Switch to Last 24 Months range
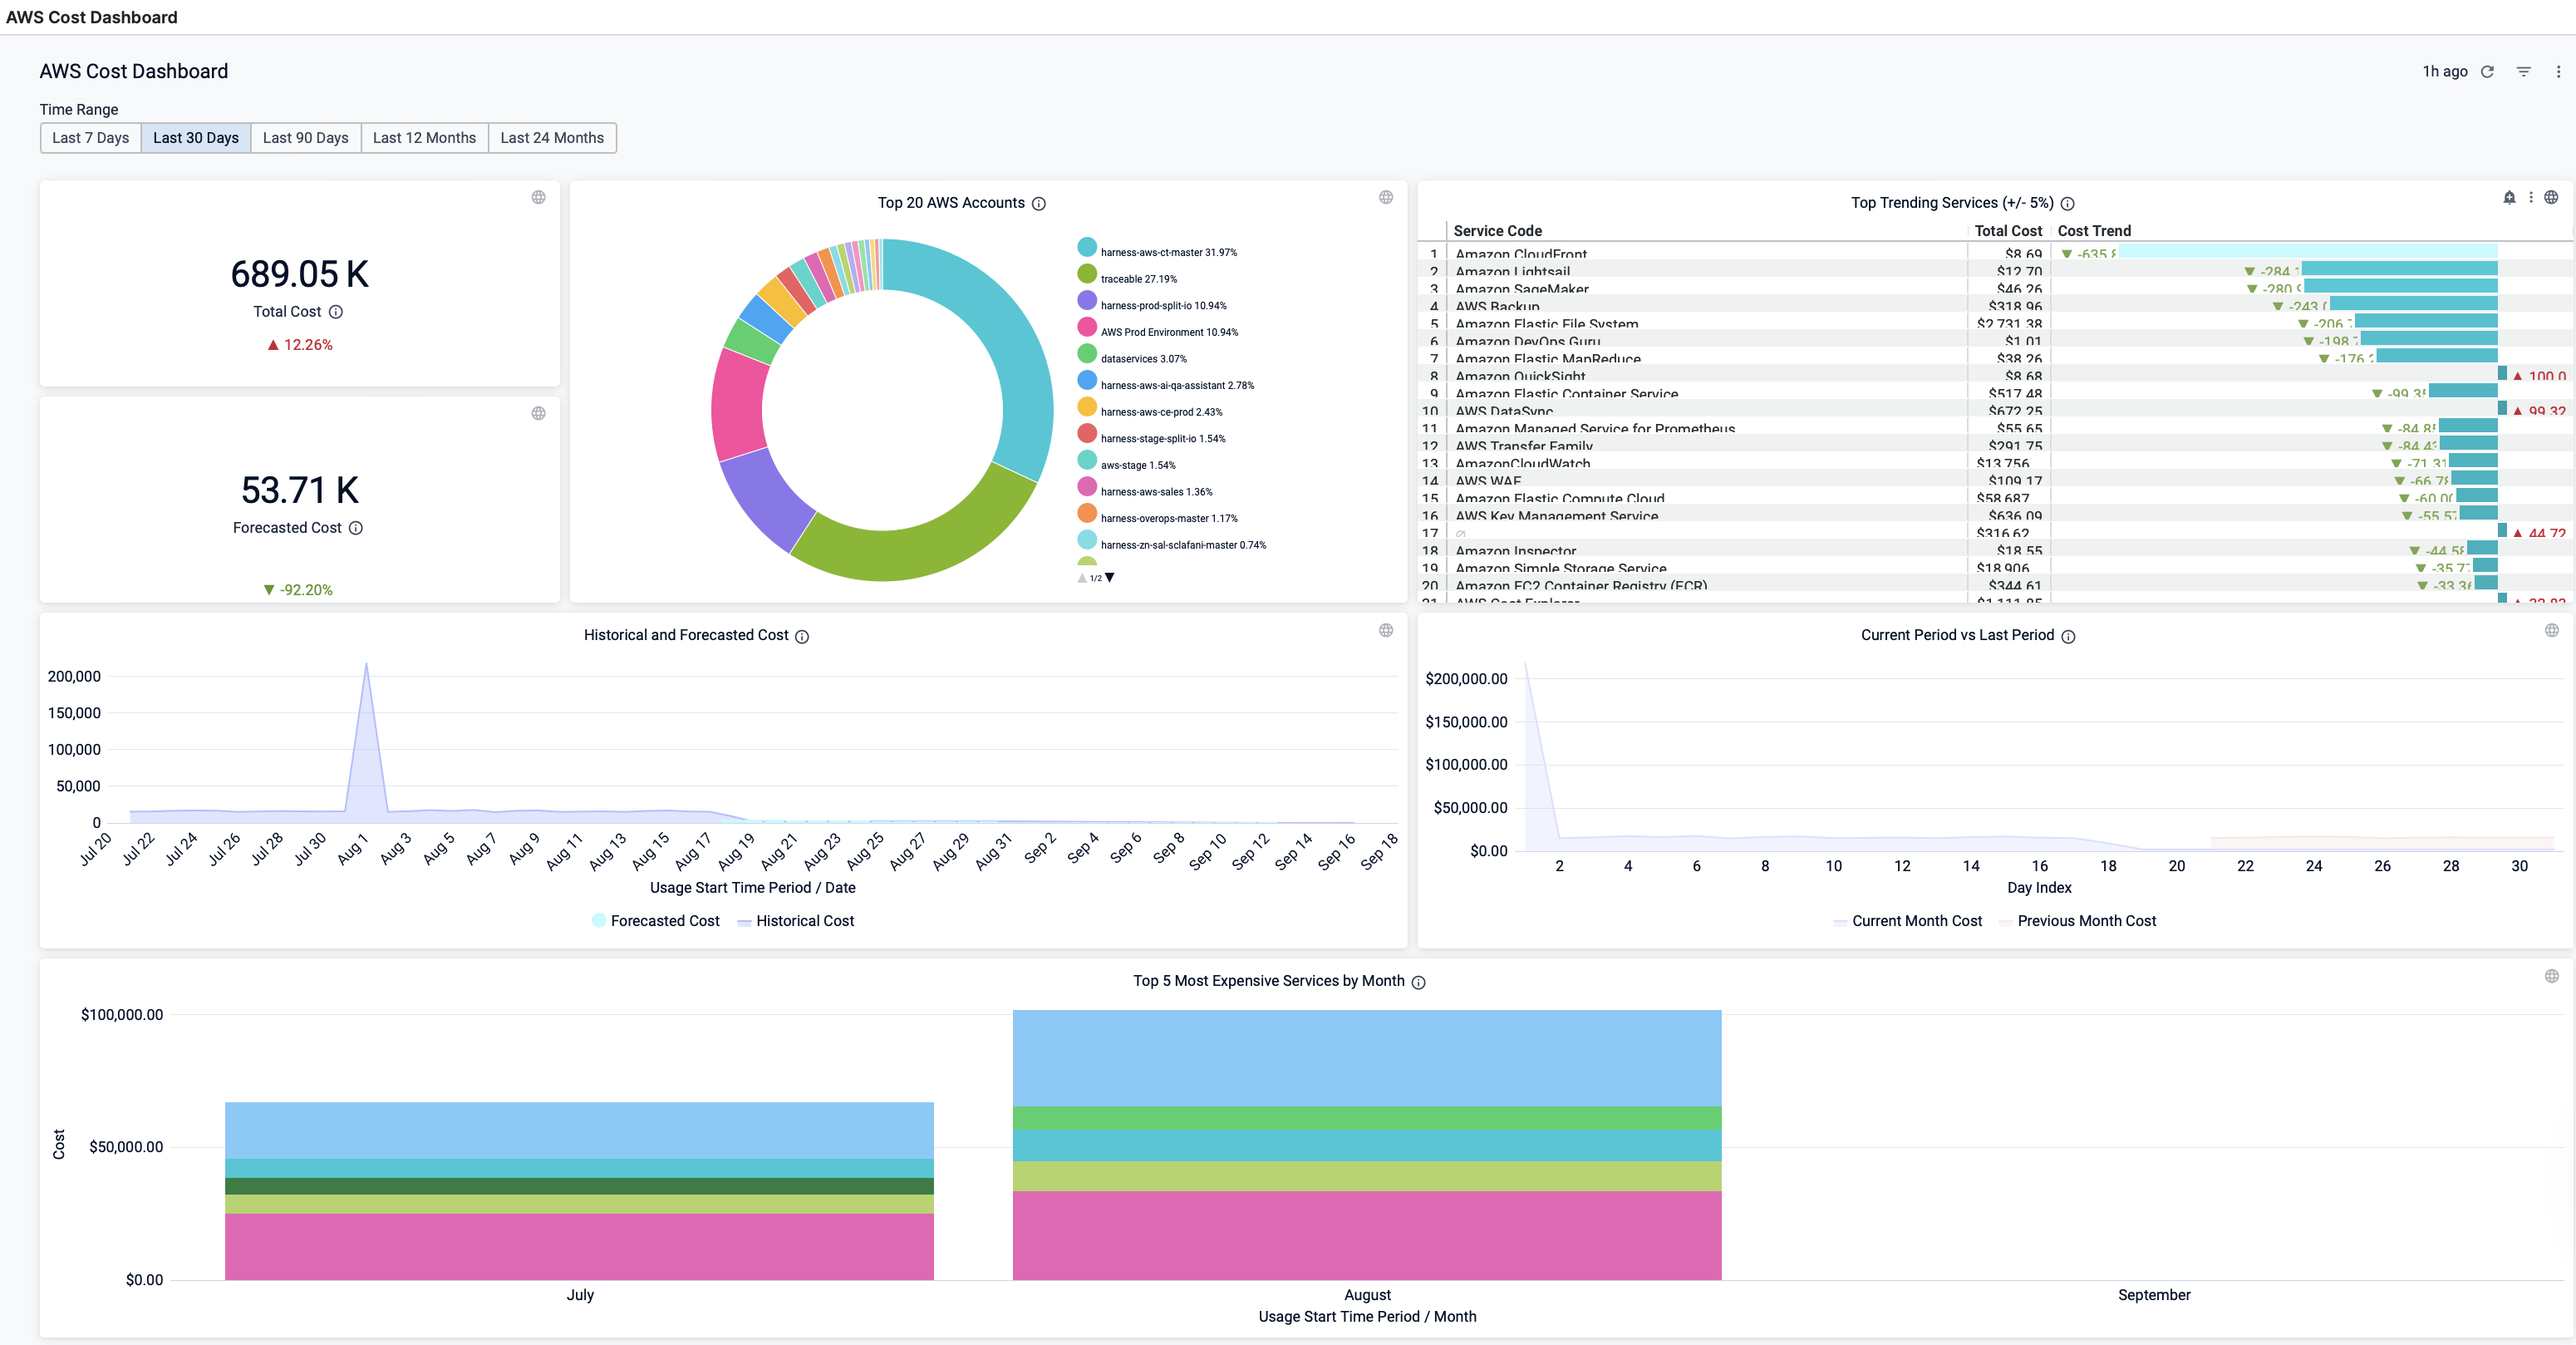The width and height of the screenshot is (2576, 1345). [x=552, y=138]
